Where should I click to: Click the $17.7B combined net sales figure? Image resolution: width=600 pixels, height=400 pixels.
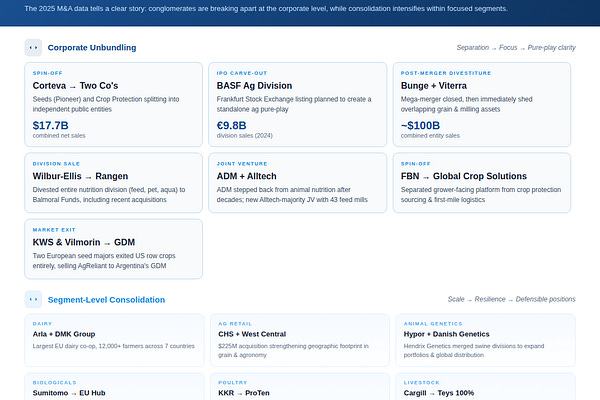coord(51,126)
